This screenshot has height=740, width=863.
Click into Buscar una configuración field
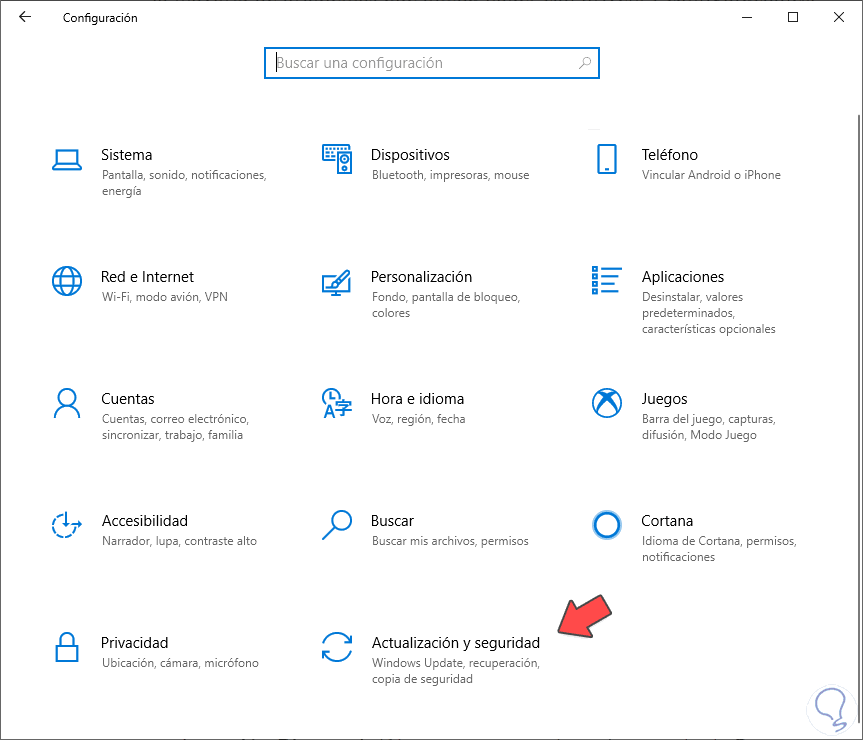pyautogui.click(x=432, y=63)
